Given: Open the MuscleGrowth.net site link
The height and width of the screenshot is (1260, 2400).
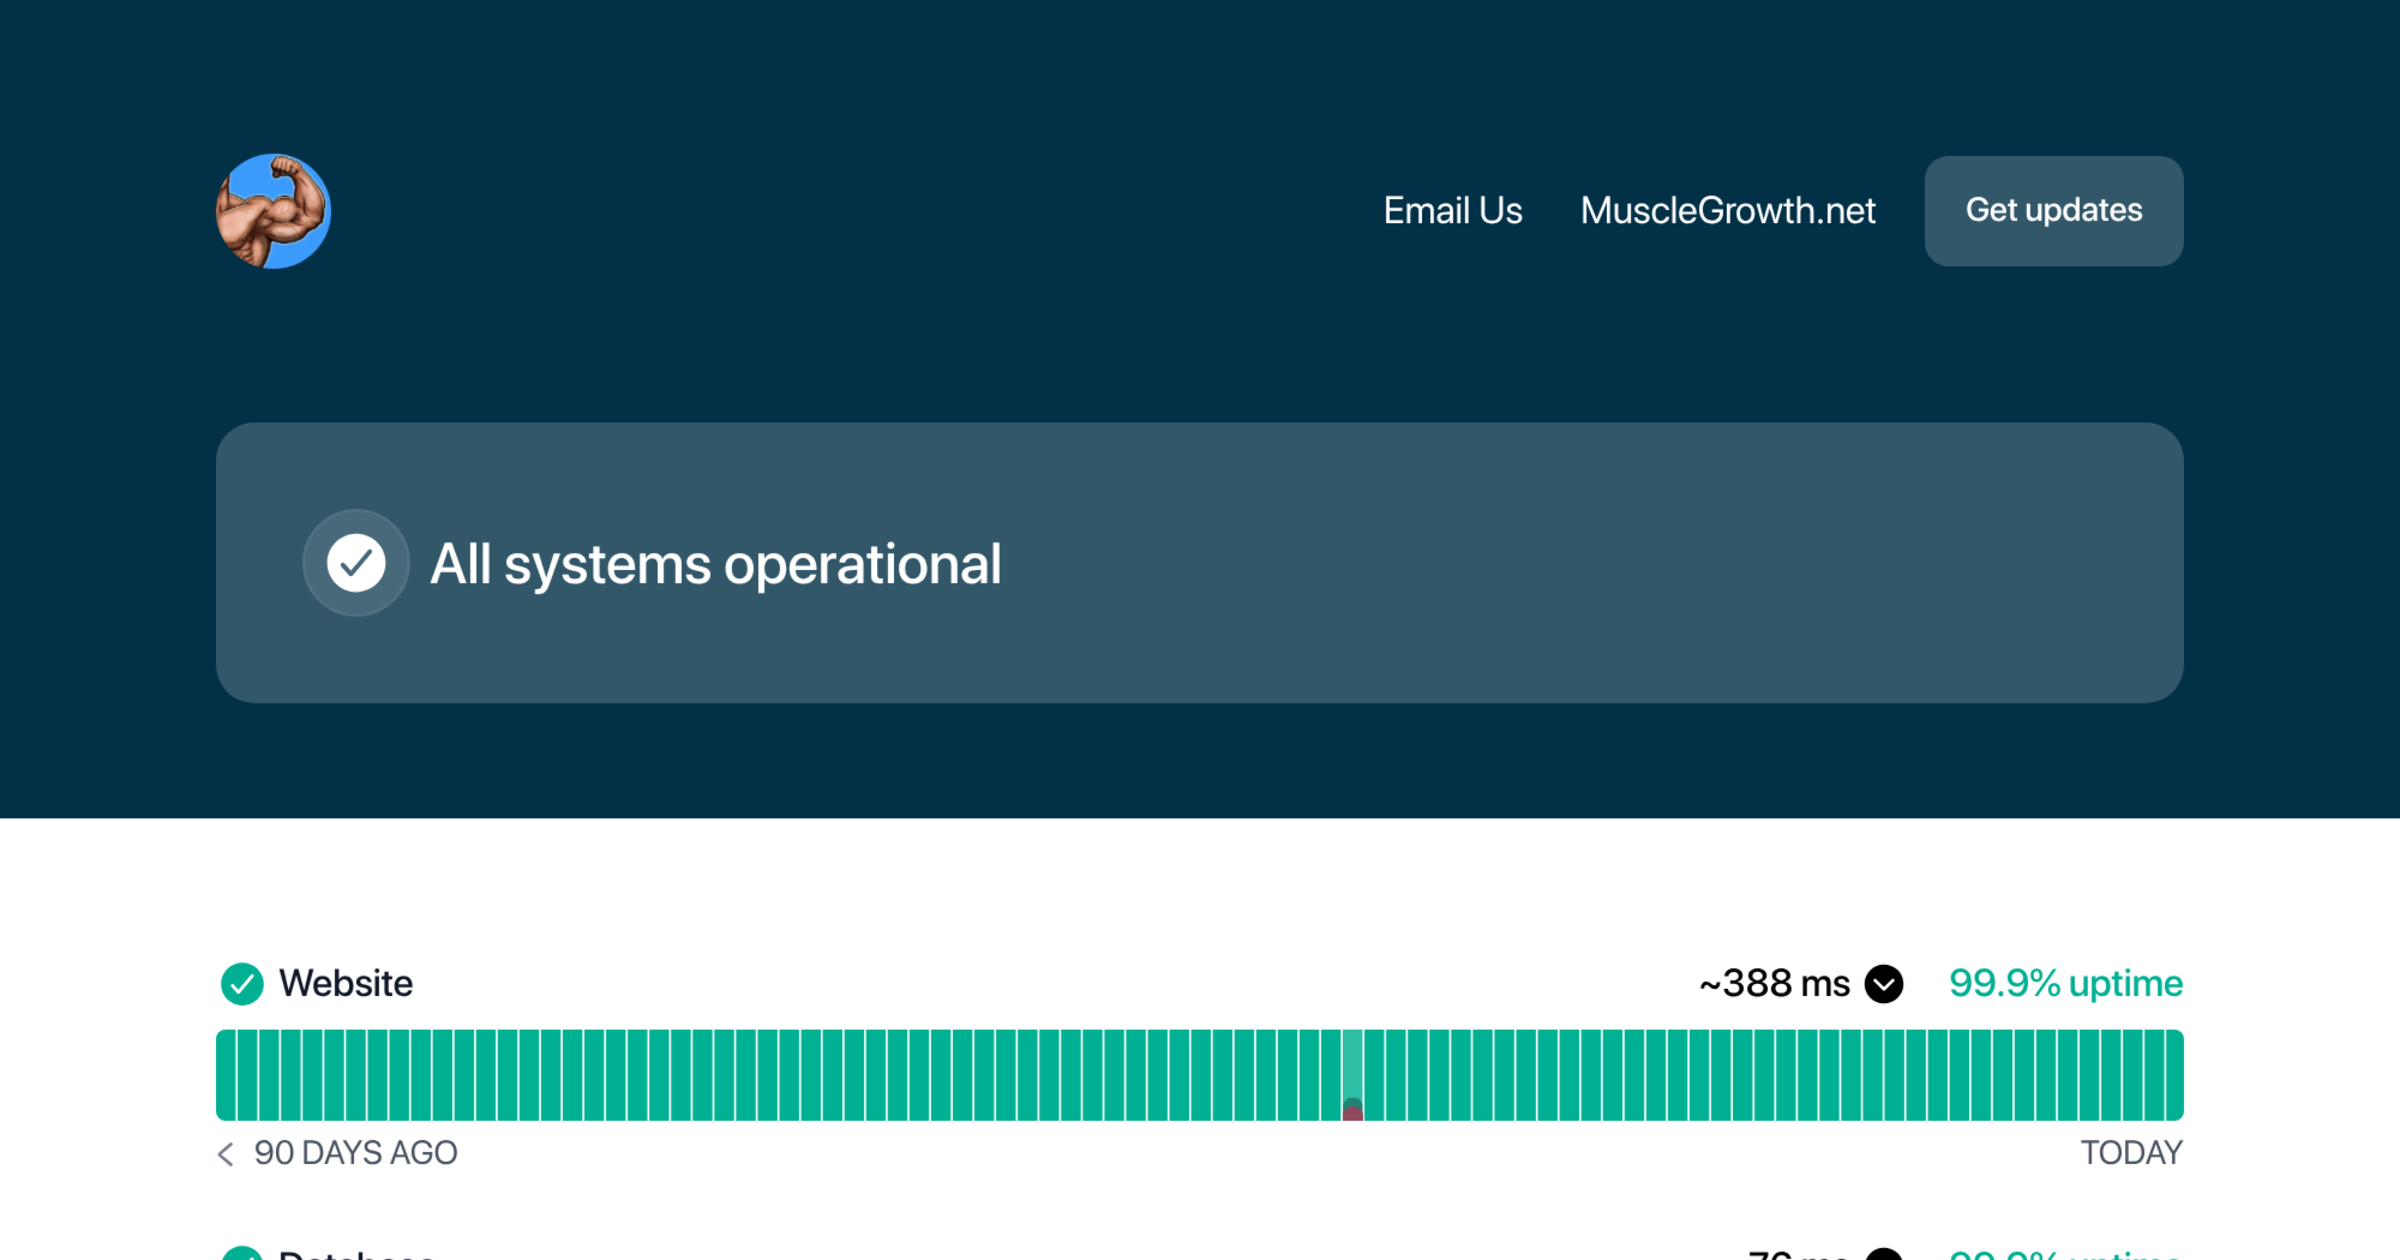Looking at the screenshot, I should (x=1728, y=211).
